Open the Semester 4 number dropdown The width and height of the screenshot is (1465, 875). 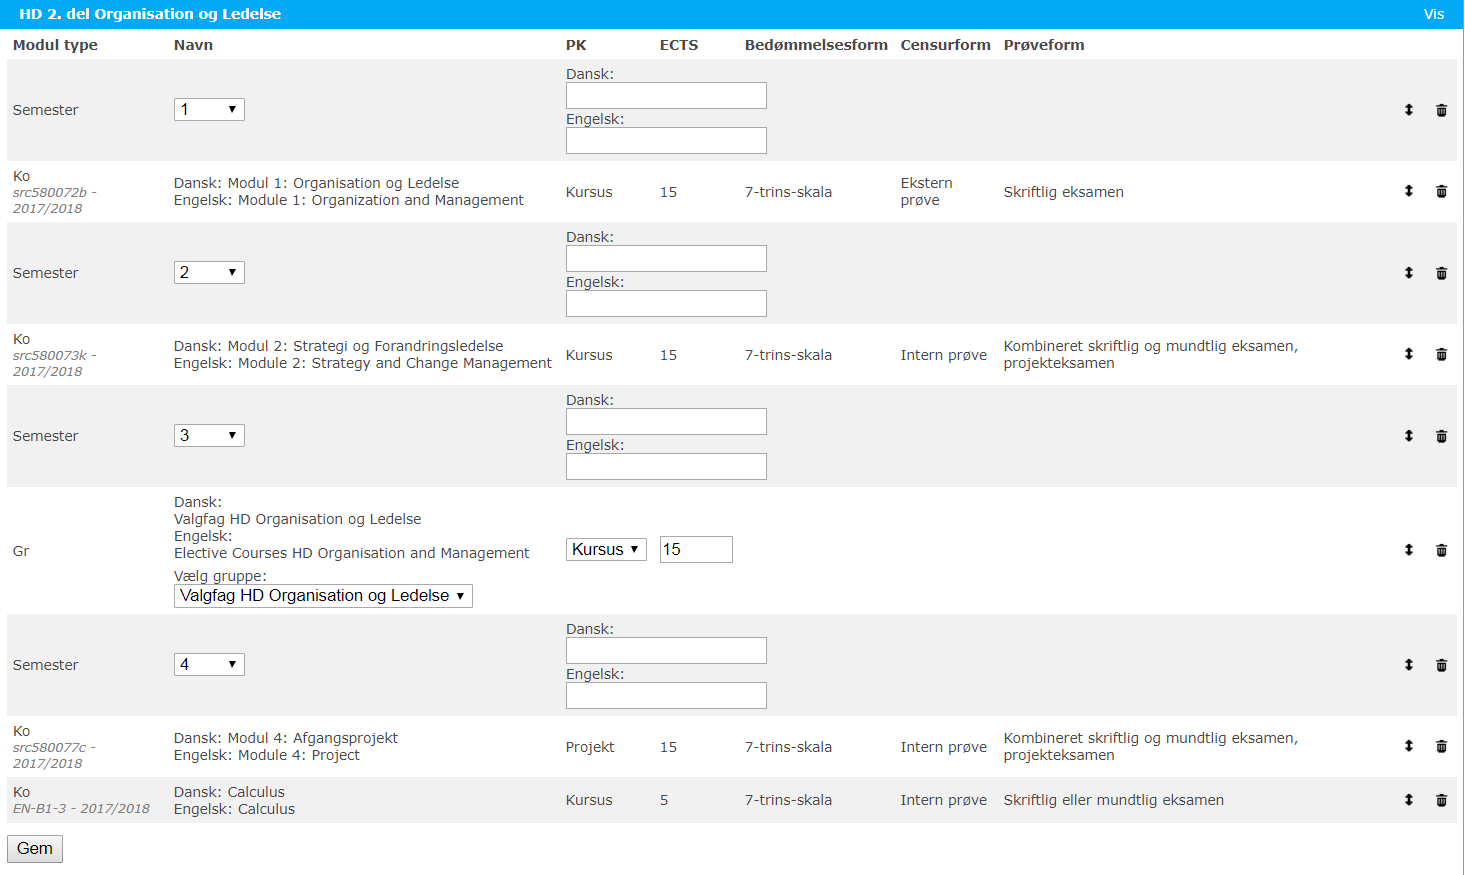209,664
